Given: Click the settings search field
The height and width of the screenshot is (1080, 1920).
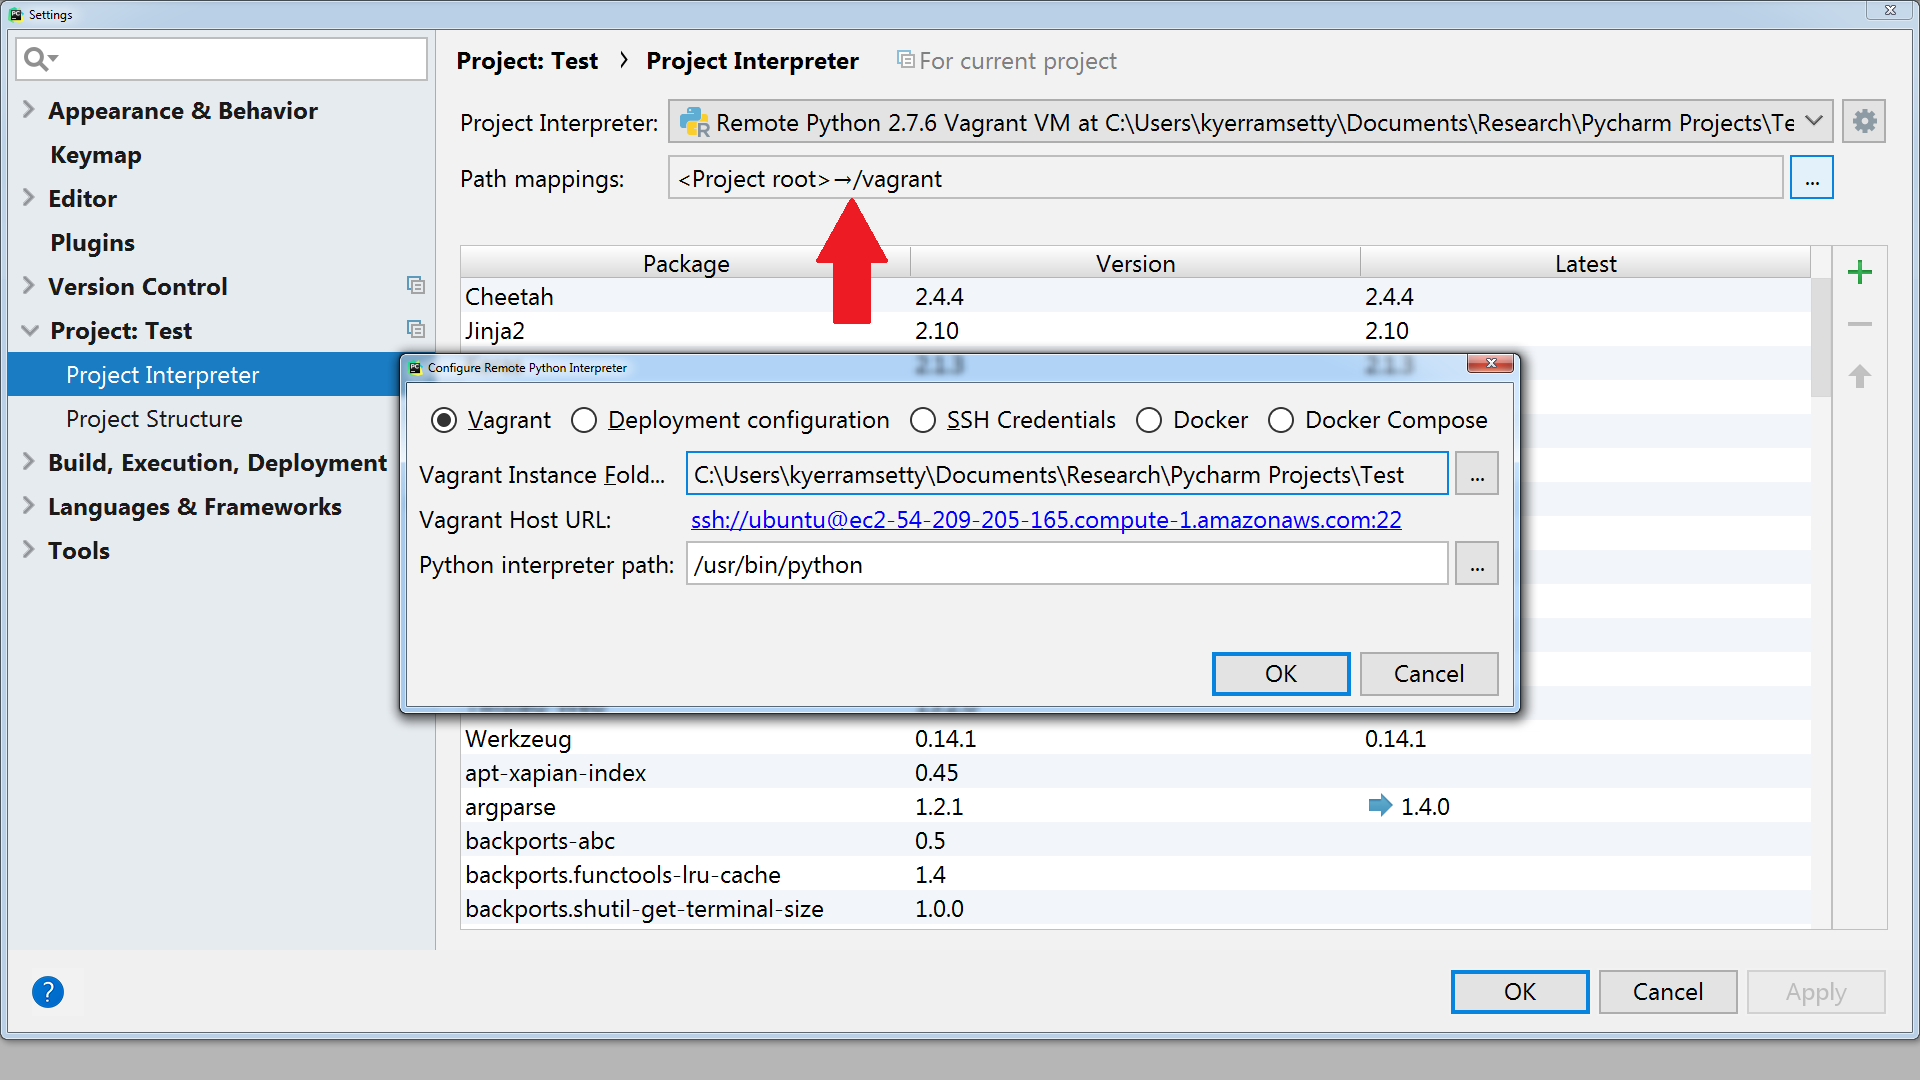Looking at the screenshot, I should click(222, 59).
